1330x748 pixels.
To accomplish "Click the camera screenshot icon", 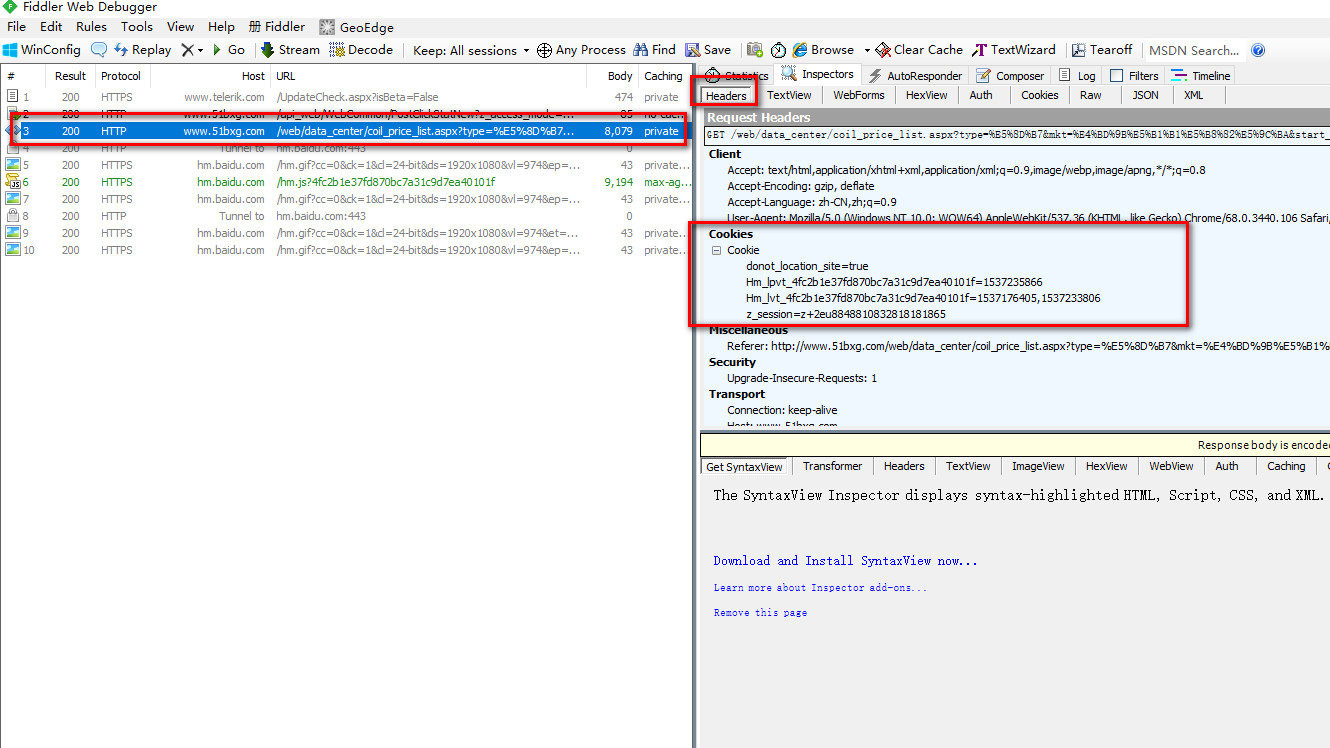I will click(755, 50).
